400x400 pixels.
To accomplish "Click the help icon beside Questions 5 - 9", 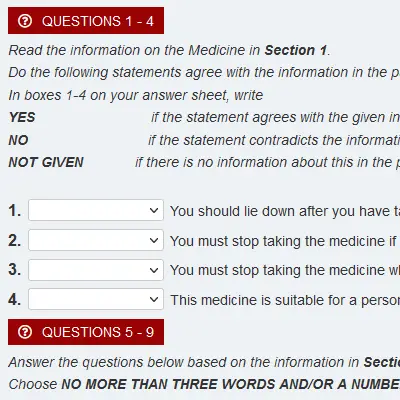I will (25, 332).
